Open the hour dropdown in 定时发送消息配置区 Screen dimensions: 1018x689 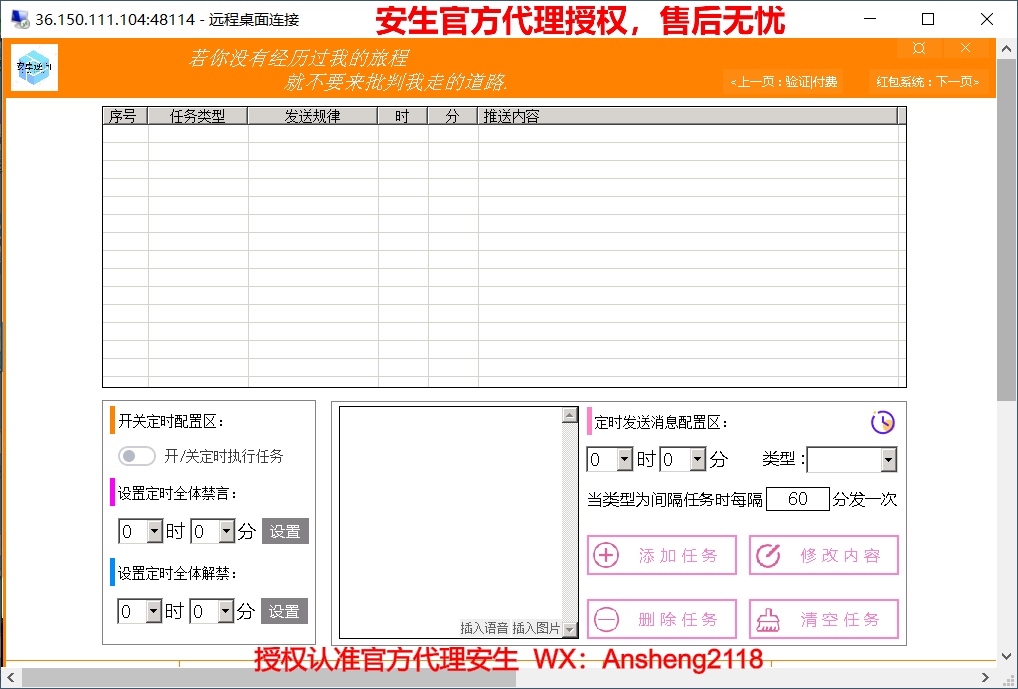pyautogui.click(x=624, y=460)
